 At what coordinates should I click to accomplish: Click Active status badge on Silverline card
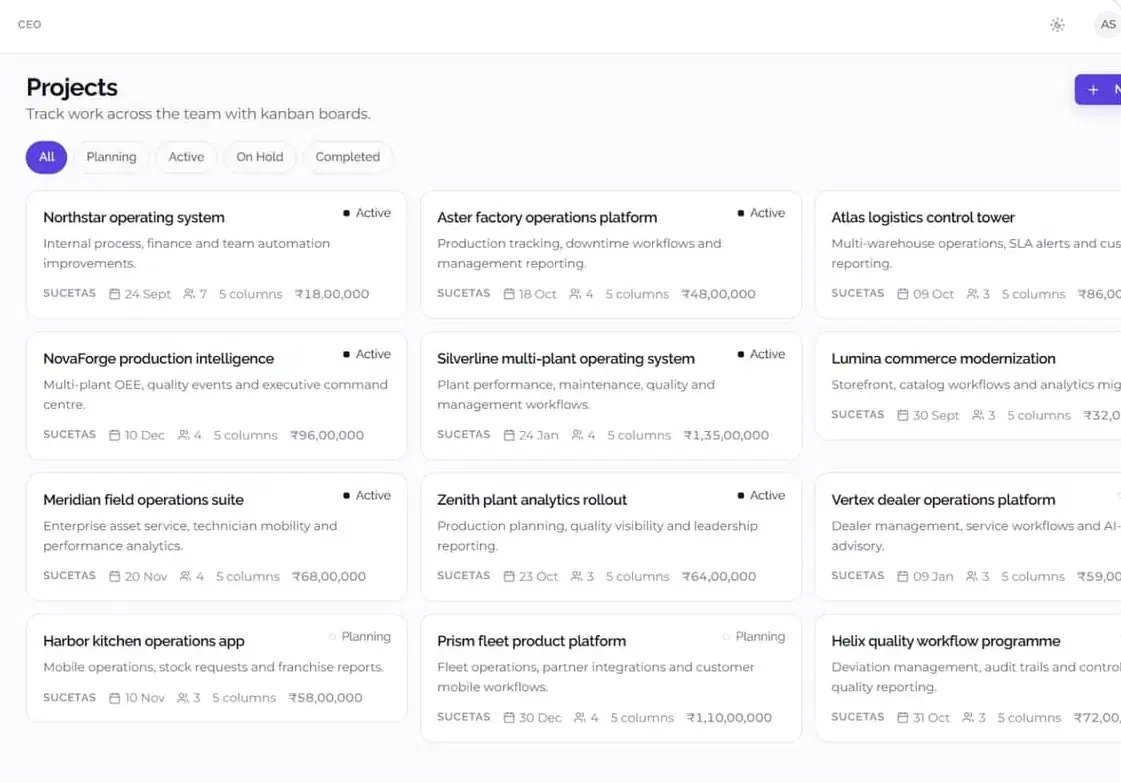pos(761,354)
